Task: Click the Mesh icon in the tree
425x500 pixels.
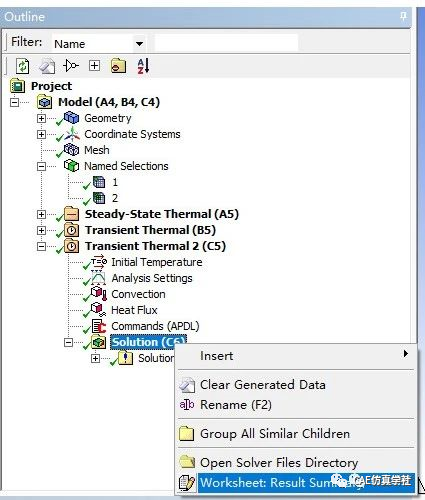Action: click(71, 150)
